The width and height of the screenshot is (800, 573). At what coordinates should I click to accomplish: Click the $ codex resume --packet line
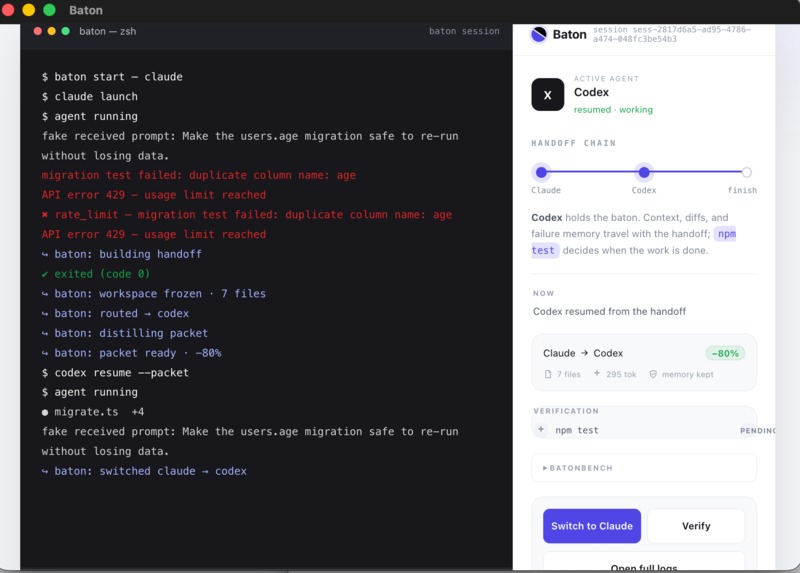click(115, 372)
